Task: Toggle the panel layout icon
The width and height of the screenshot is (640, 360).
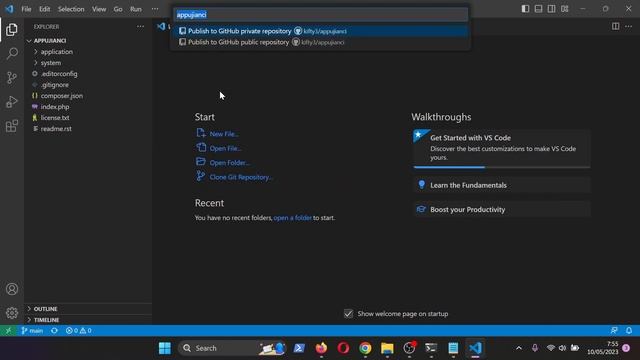Action: coord(538,9)
